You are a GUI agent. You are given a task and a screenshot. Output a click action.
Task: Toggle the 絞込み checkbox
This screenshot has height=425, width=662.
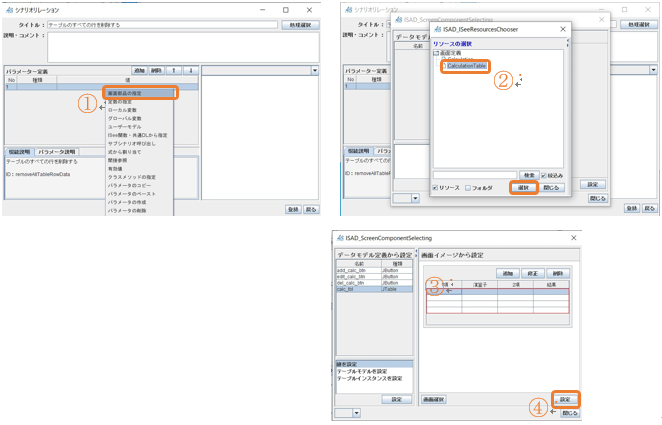pyautogui.click(x=544, y=176)
